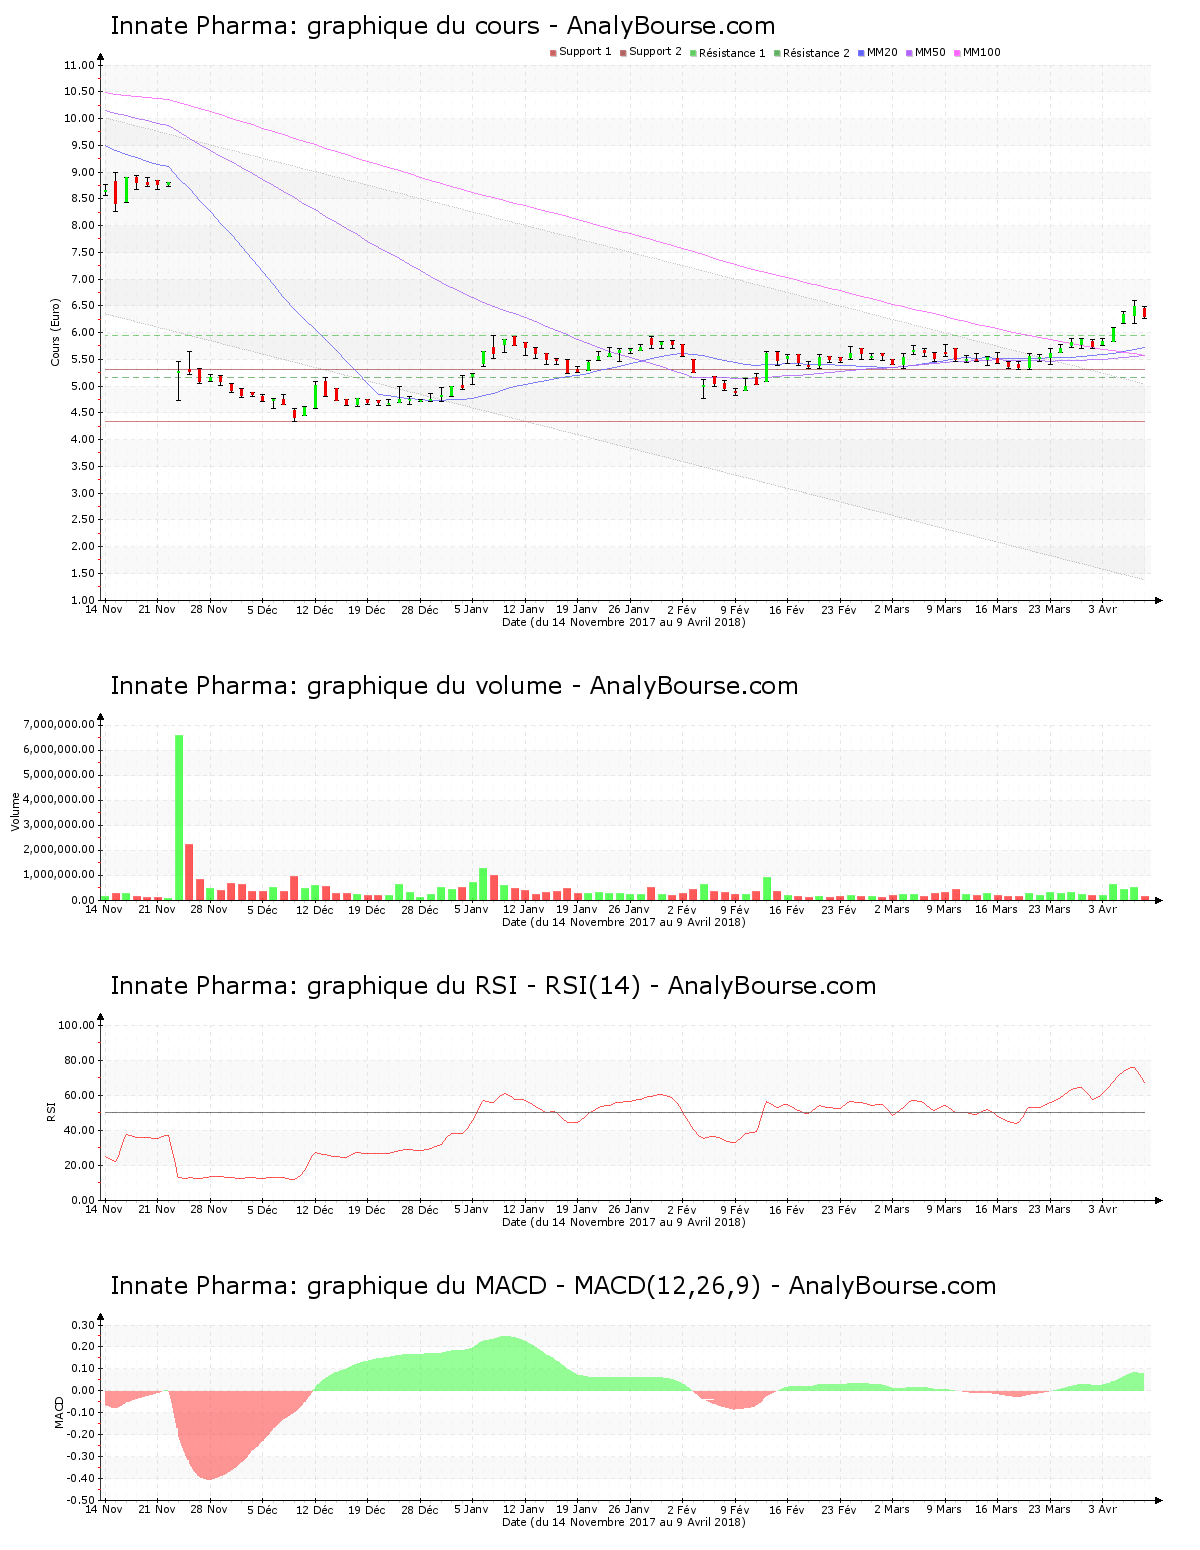The height and width of the screenshot is (1550, 1200).
Task: Select the MM100 legend label
Action: coord(981,52)
